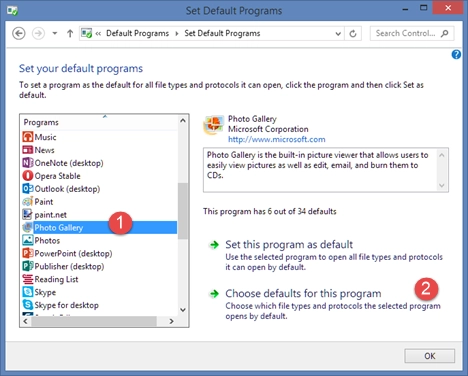Click the search magnifier icon

point(444,33)
